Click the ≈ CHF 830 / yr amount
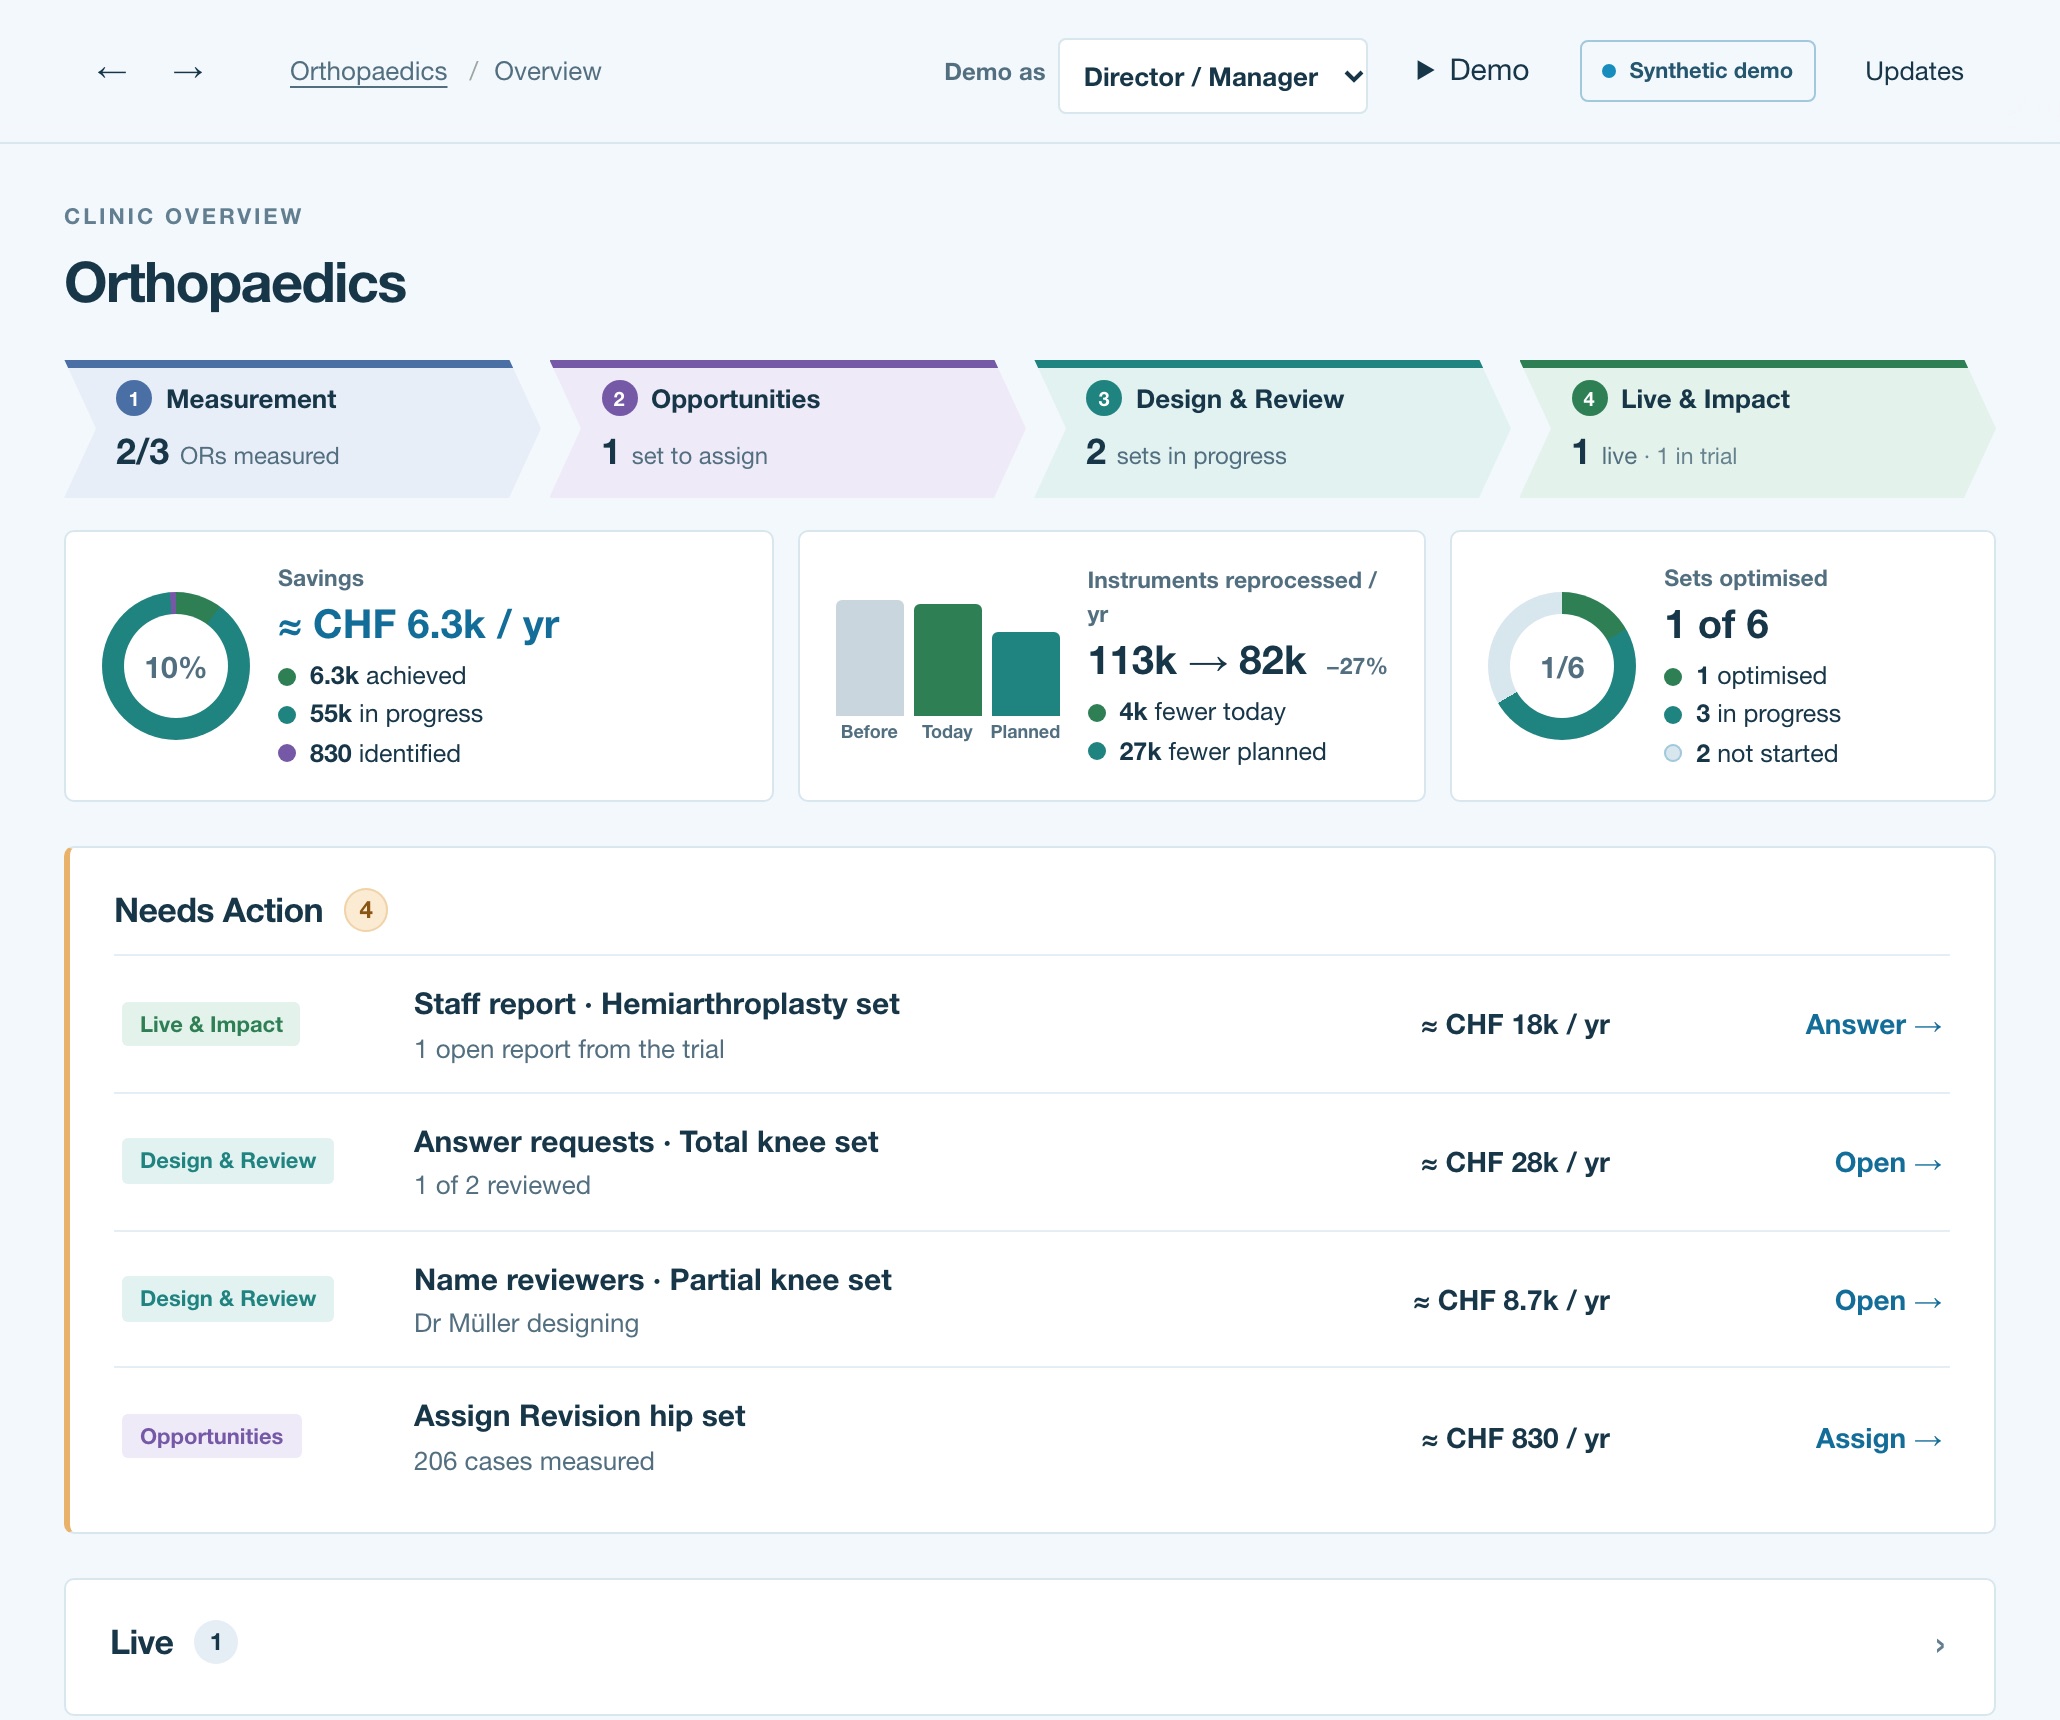Screen dimensions: 2060x1720 click(1515, 1439)
